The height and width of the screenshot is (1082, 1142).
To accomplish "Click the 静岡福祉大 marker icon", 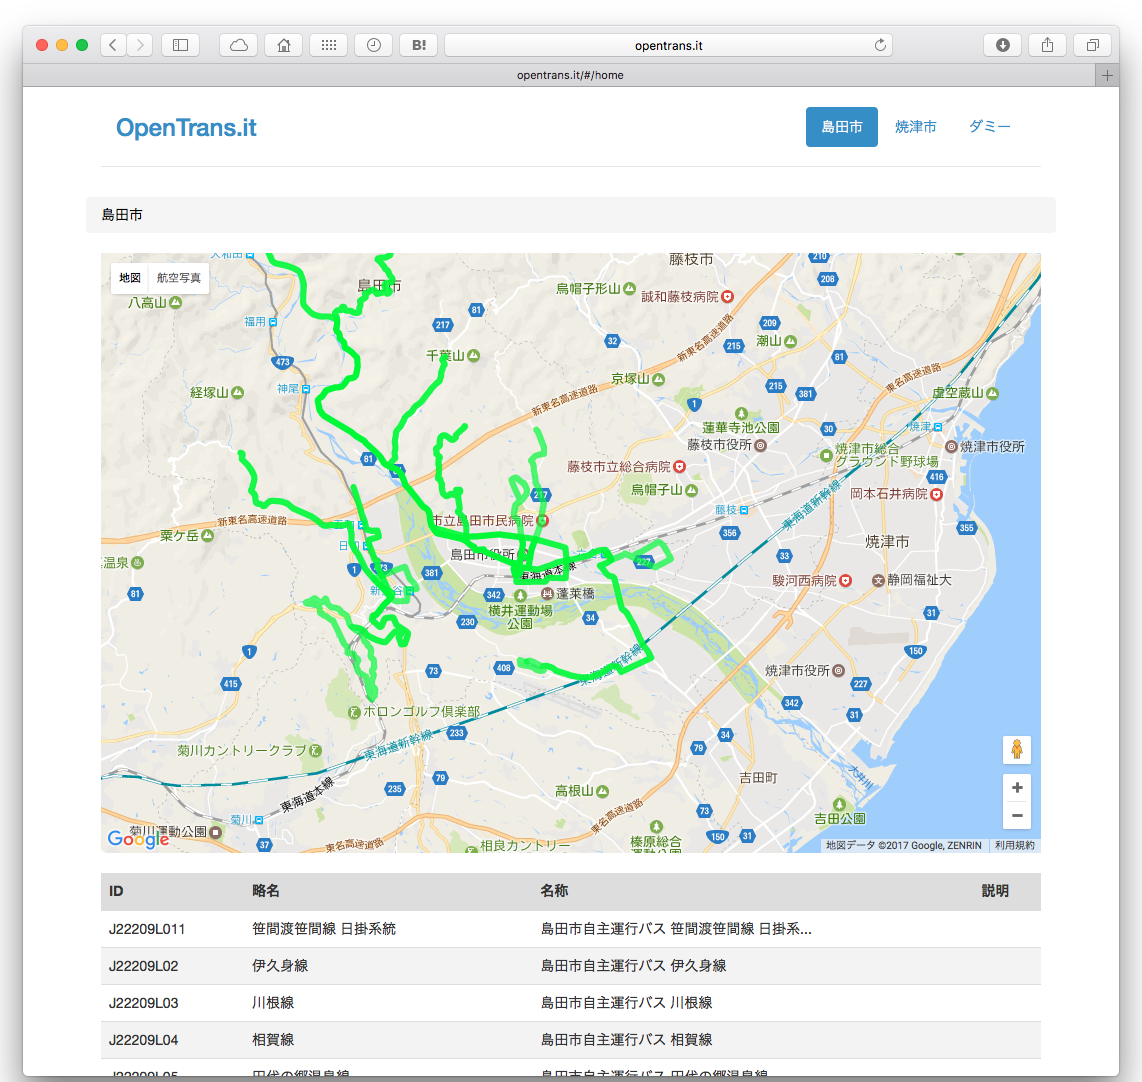I will pos(878,580).
